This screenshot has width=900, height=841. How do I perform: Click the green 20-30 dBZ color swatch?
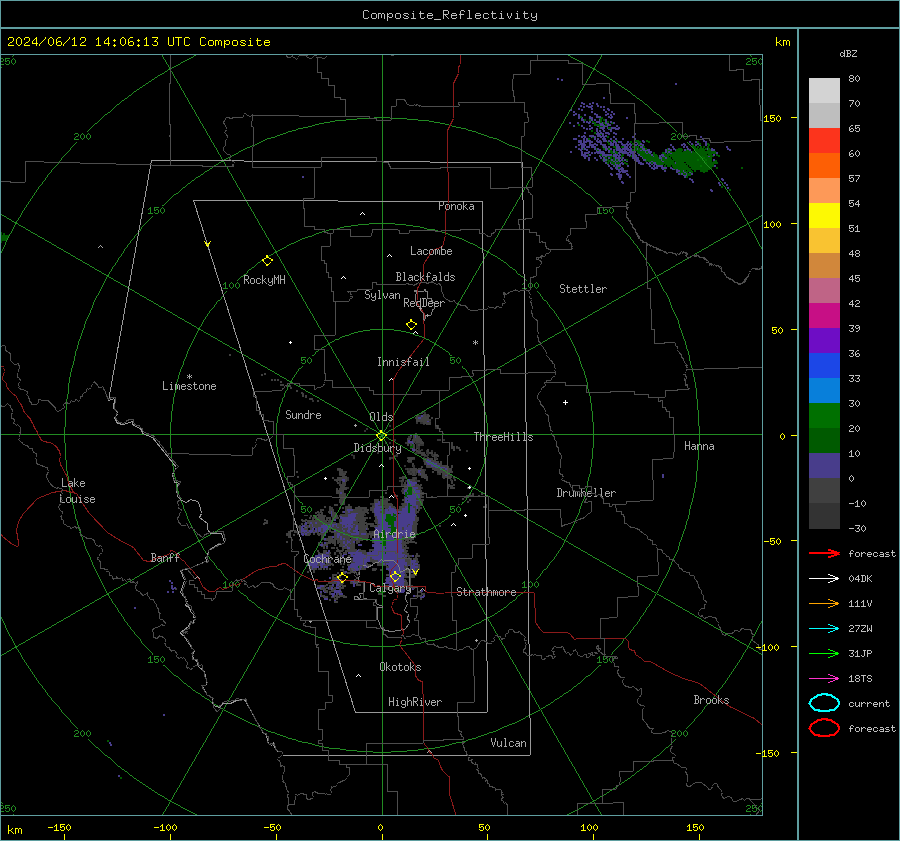click(x=824, y=415)
